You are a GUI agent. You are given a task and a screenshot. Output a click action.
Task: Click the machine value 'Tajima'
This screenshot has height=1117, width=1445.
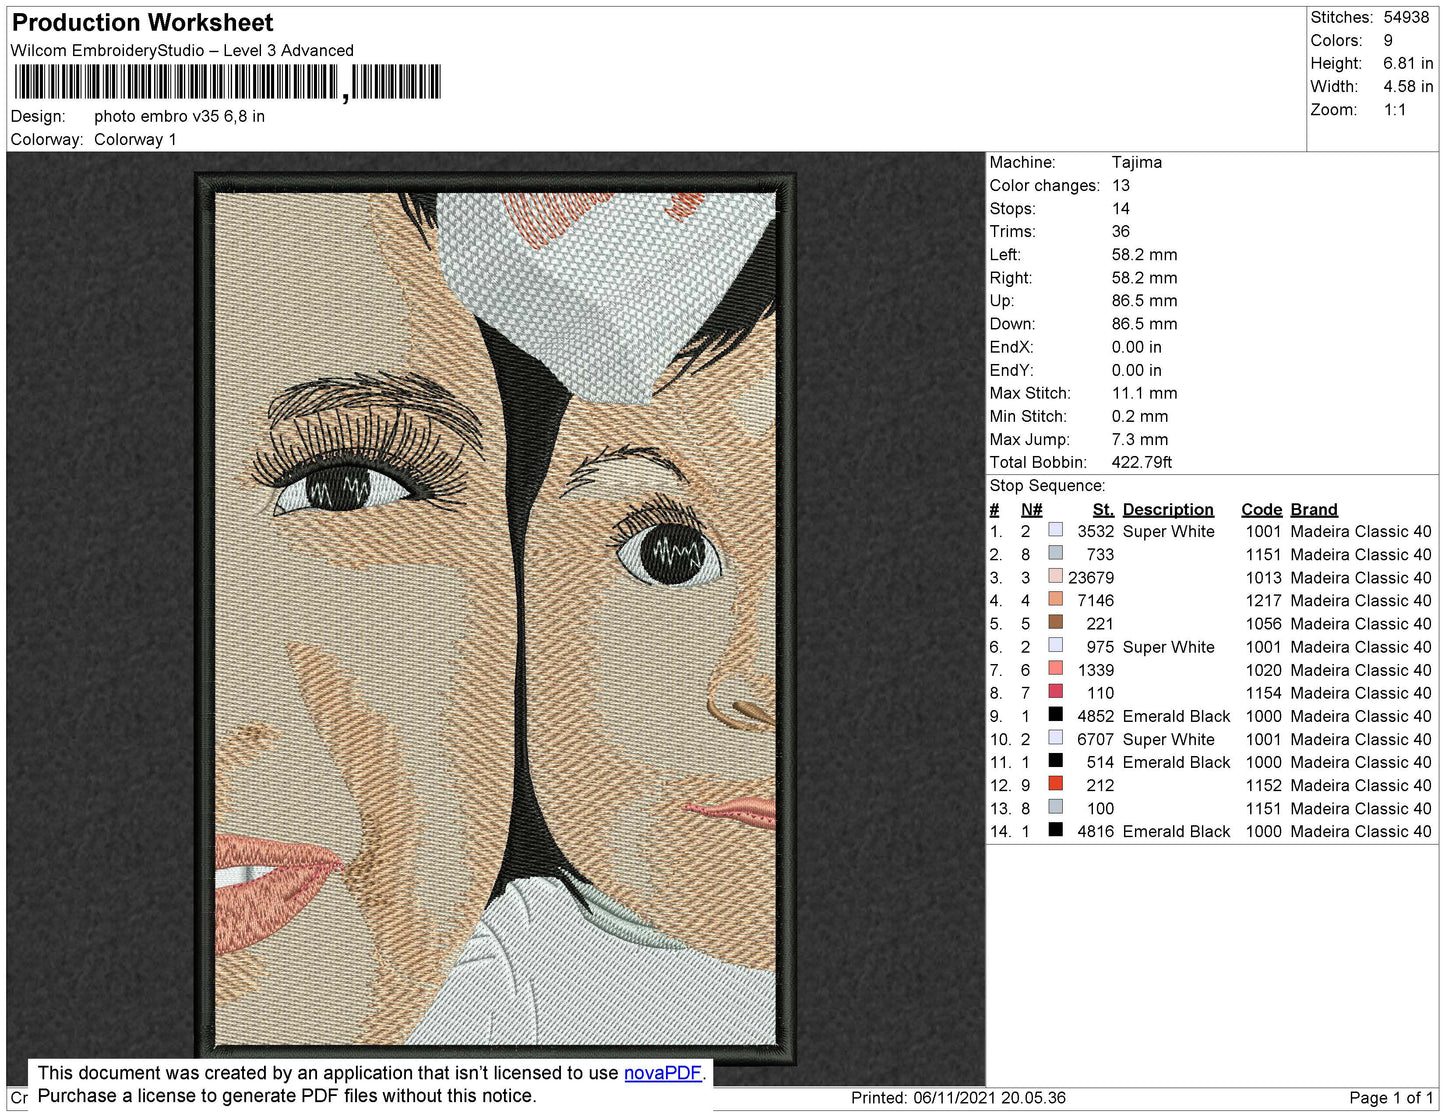pos(1137,162)
